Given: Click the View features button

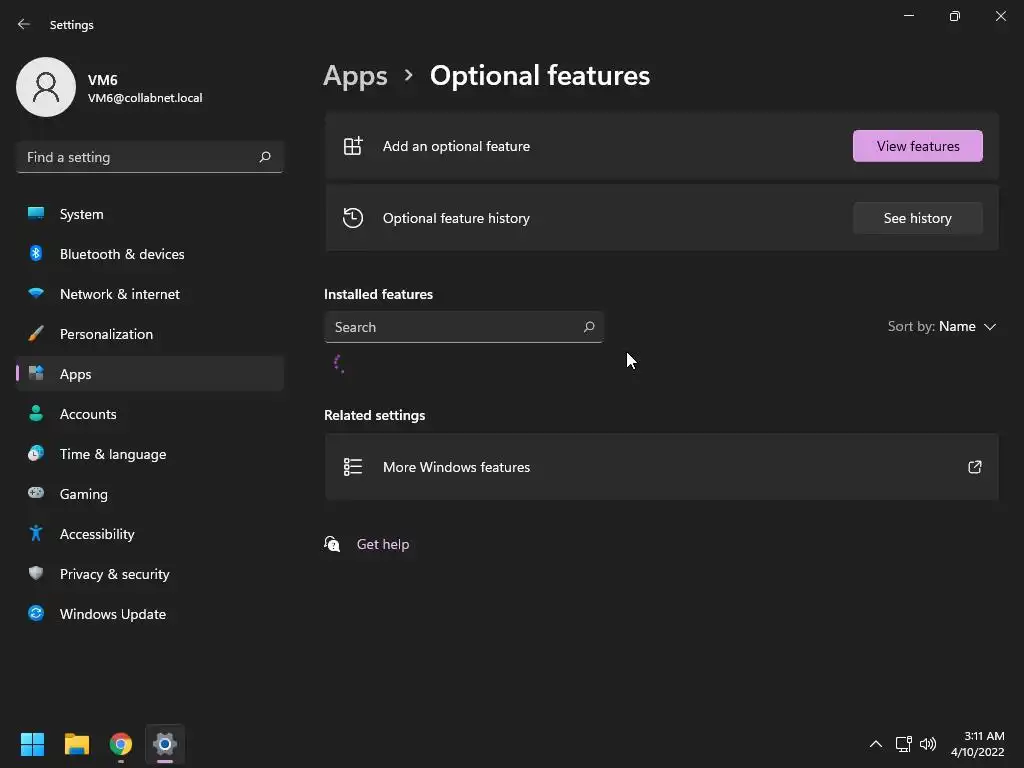Looking at the screenshot, I should [x=917, y=146].
